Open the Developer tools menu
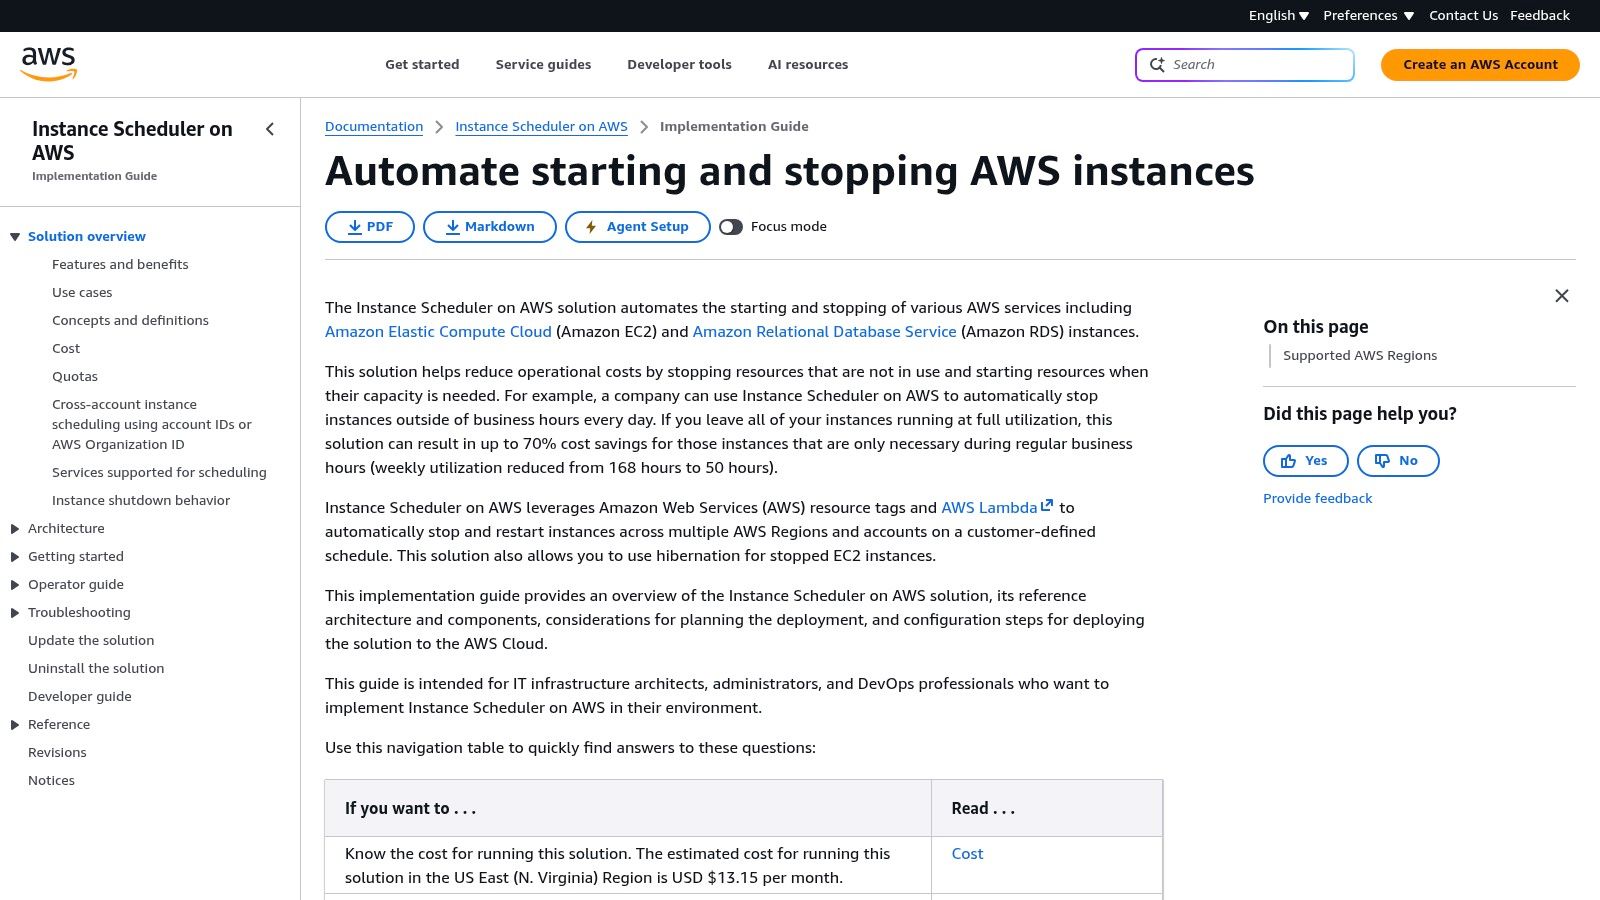Viewport: 1600px width, 900px height. [x=679, y=65]
